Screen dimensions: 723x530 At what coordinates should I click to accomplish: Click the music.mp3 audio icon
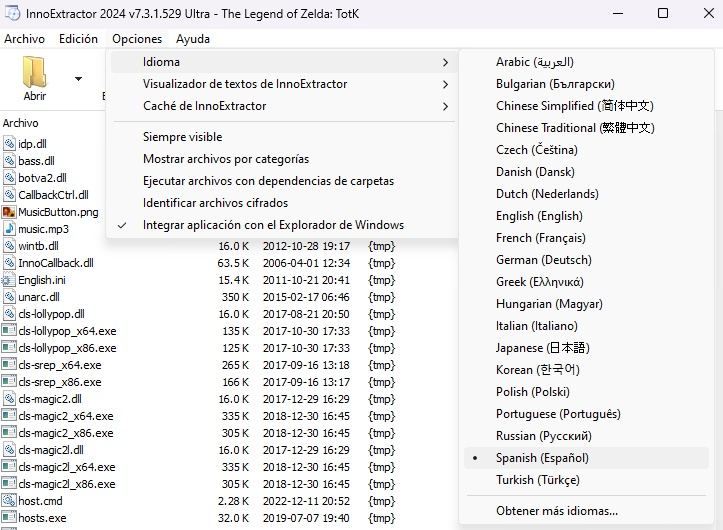click(9, 229)
